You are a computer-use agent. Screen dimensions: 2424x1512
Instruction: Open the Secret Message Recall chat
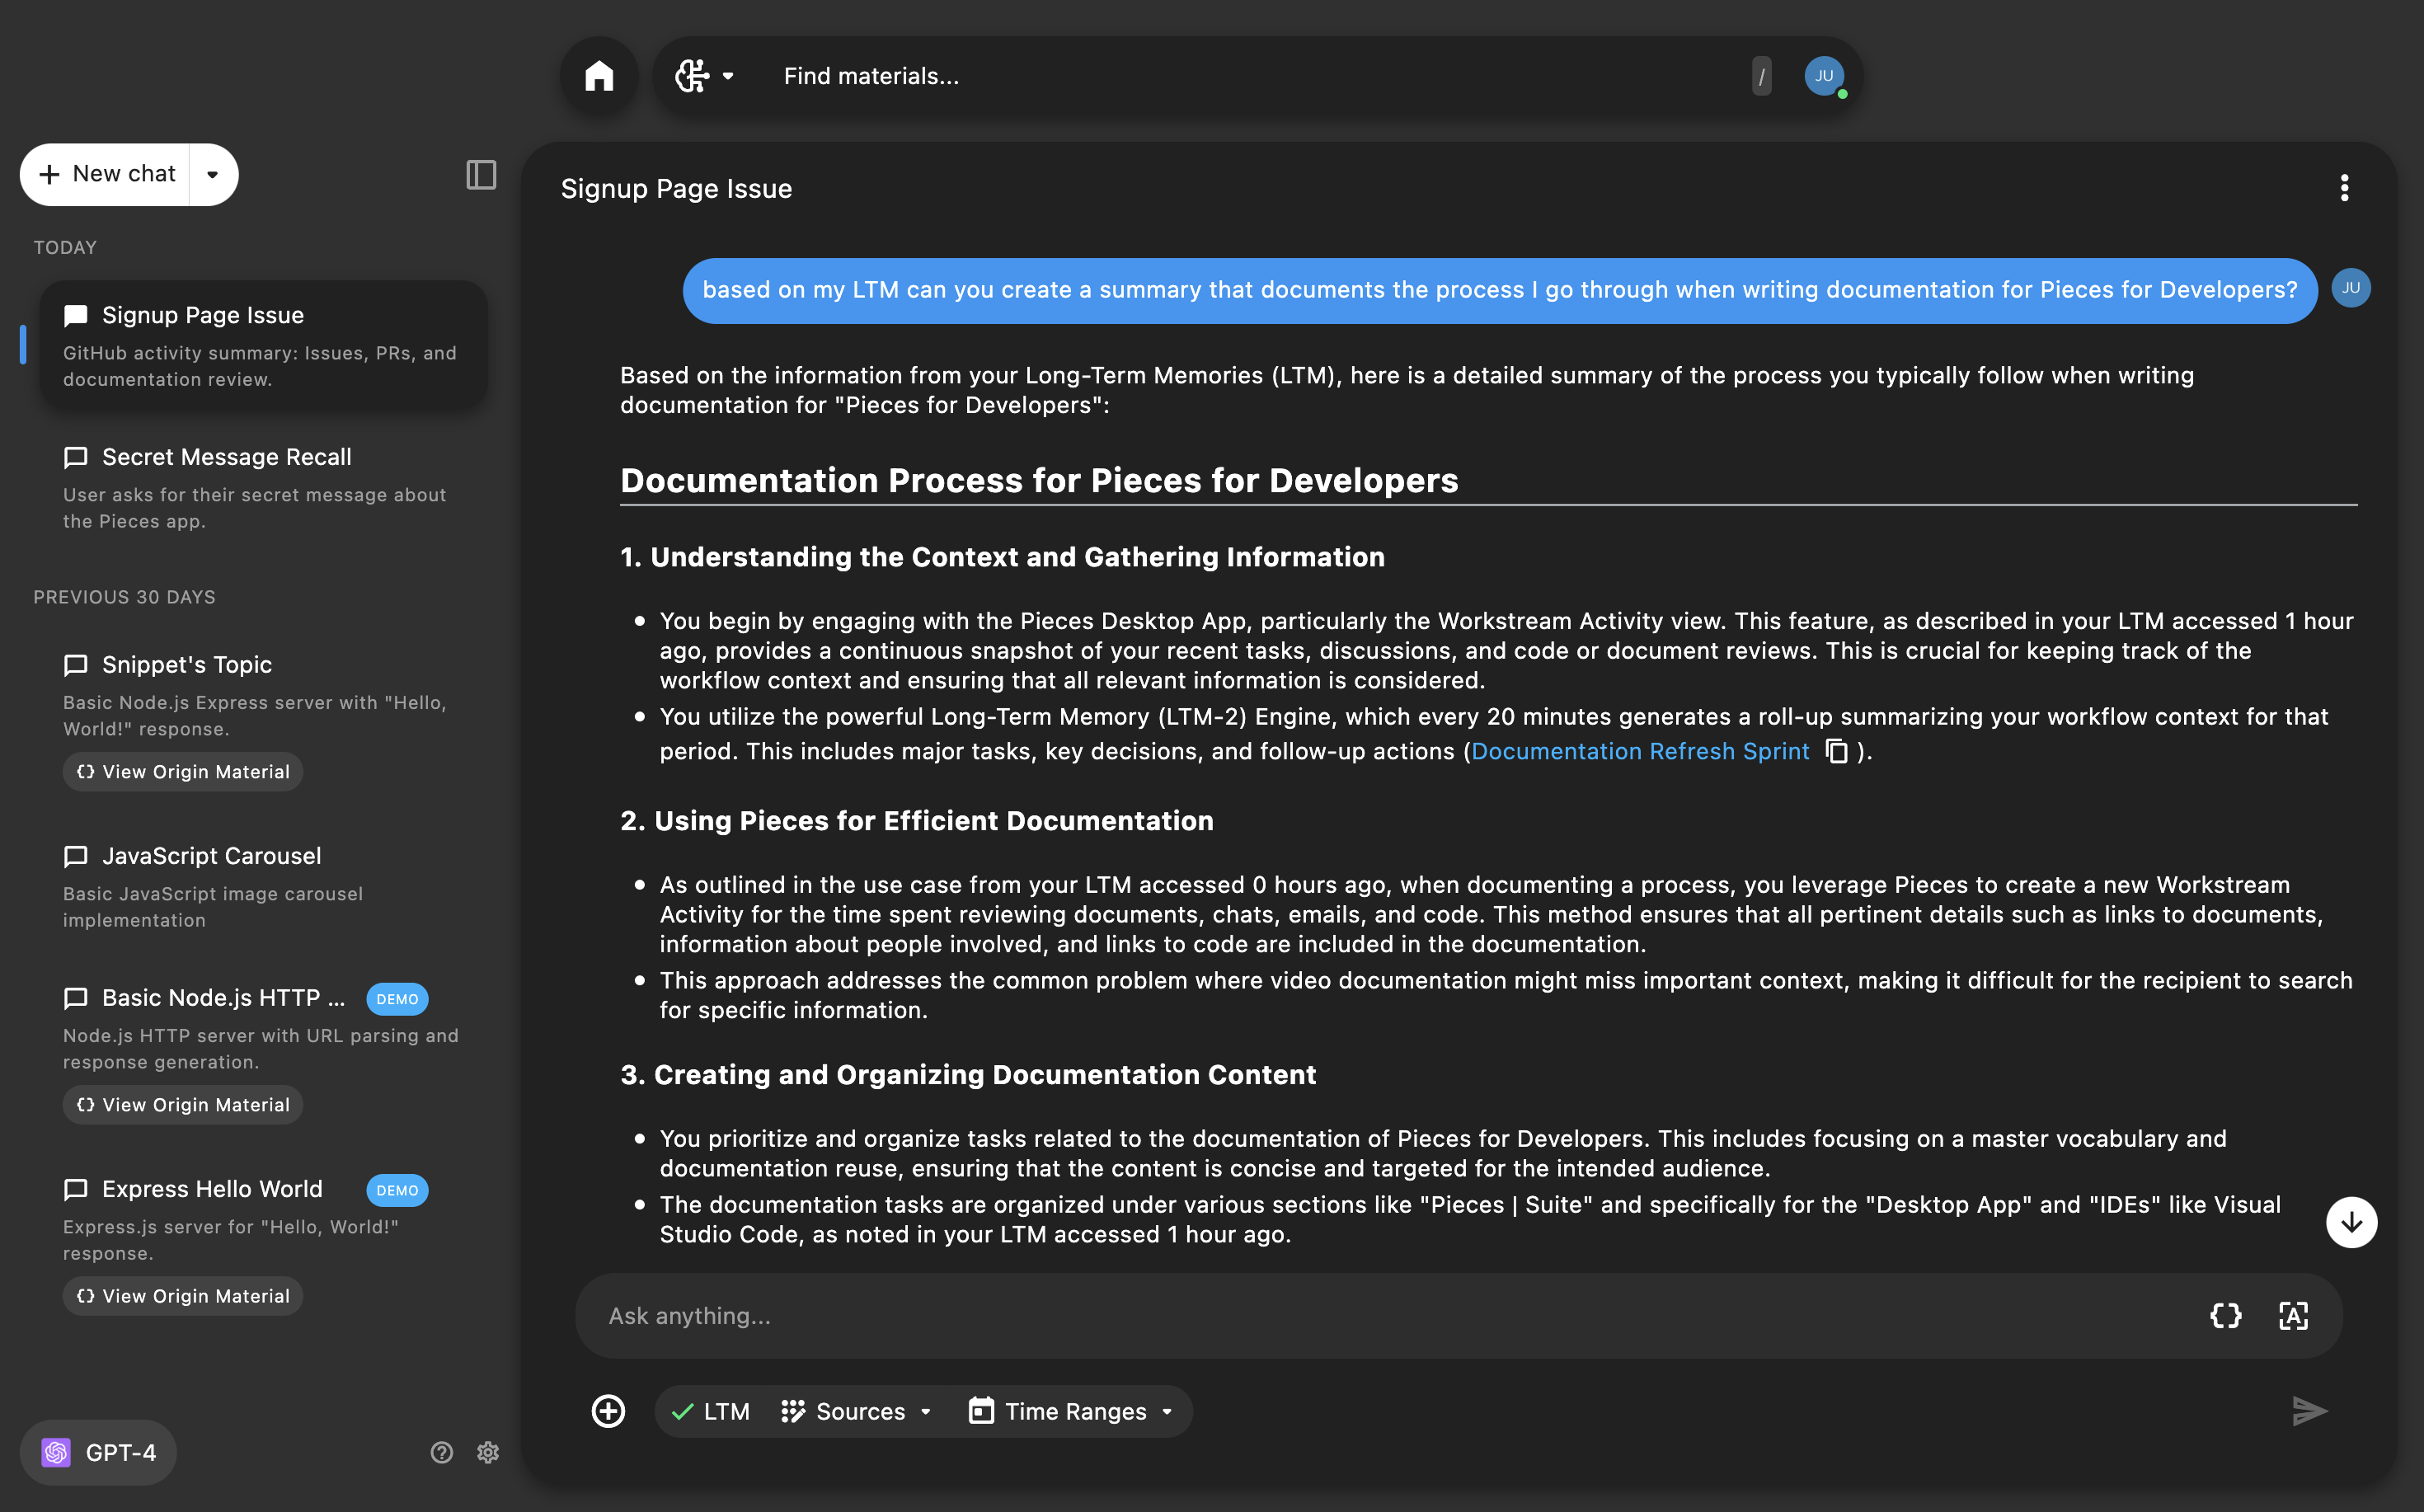263,487
